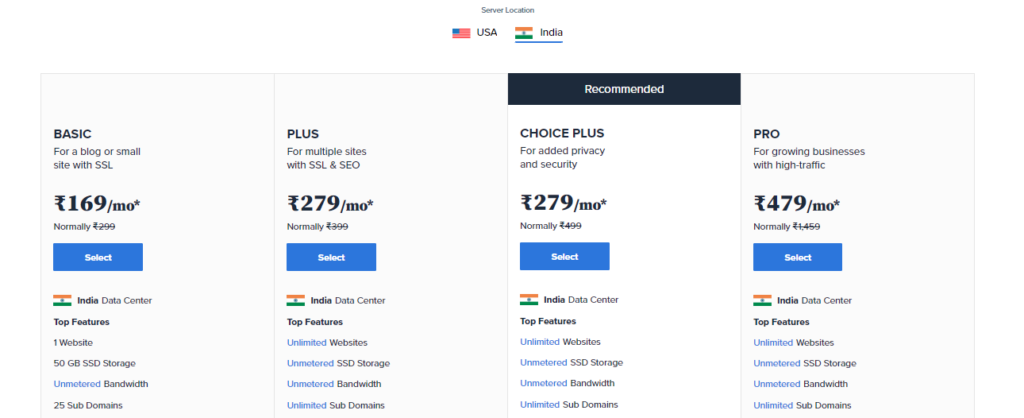Select the Pro hosting plan

tap(798, 257)
